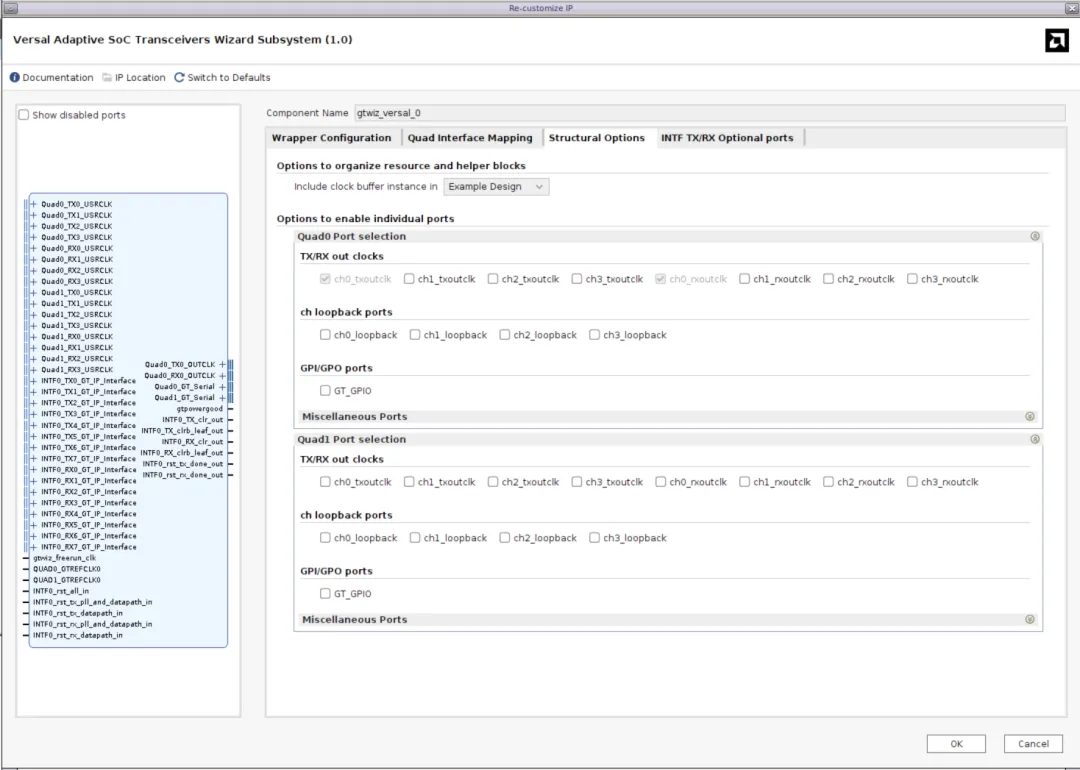The width and height of the screenshot is (1080, 770).
Task: Enable Quad0 ch3_loopback checkbox
Action: [594, 335]
